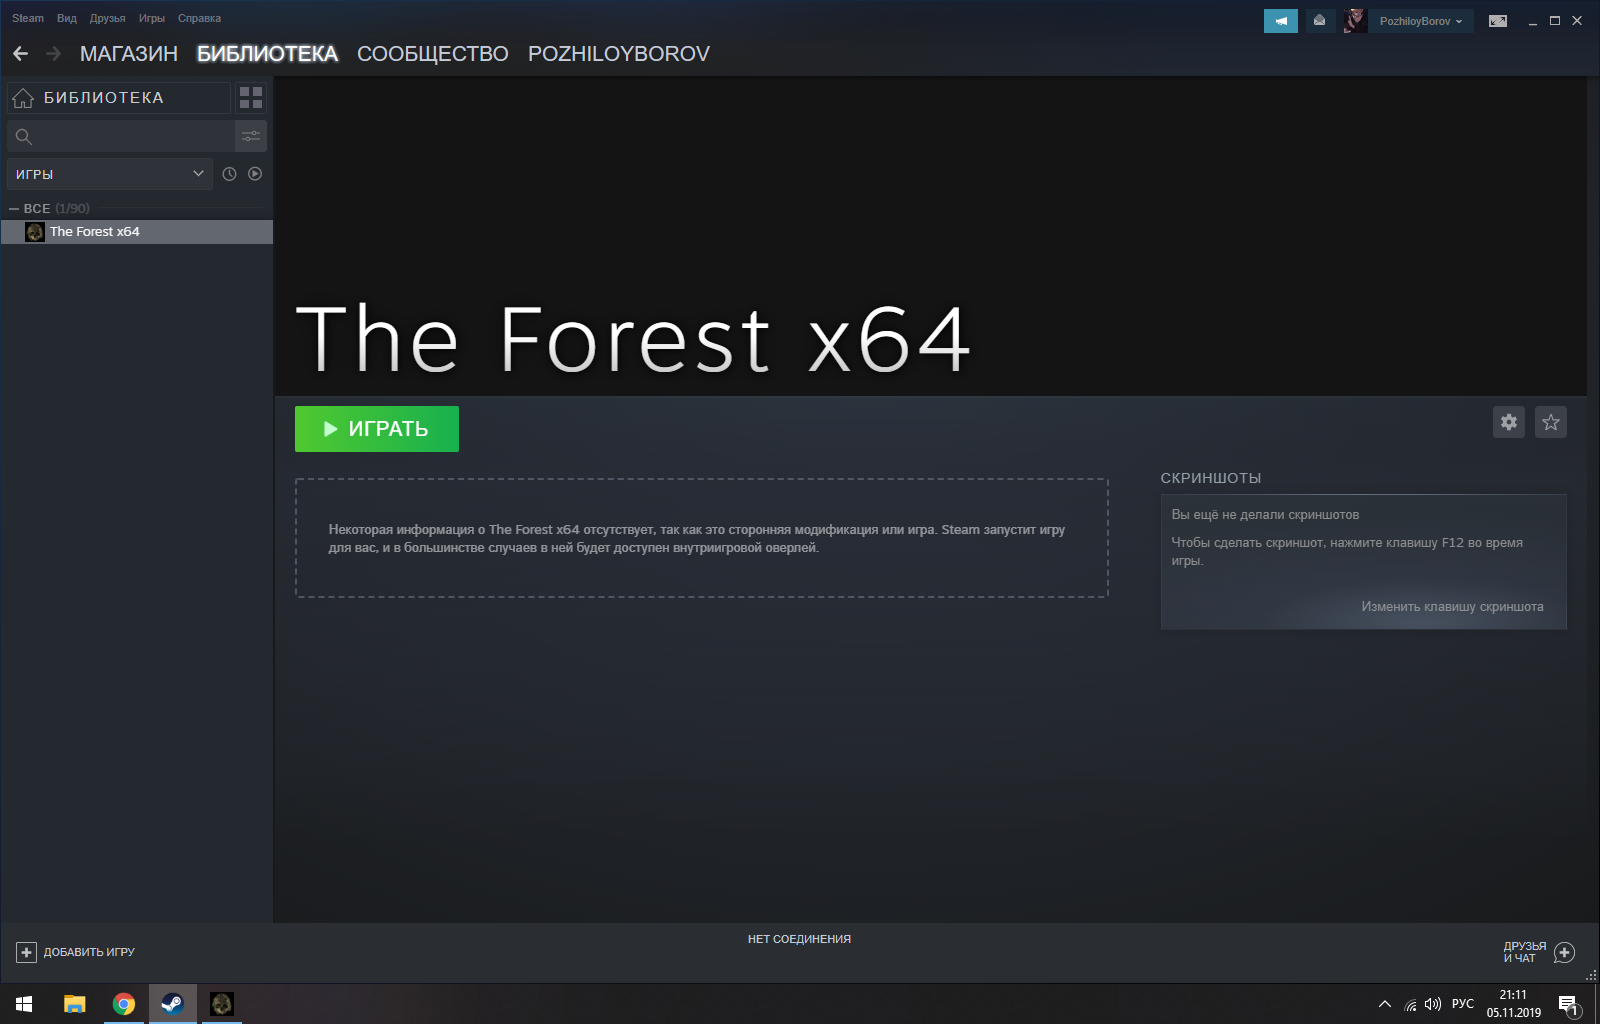Image resolution: width=1600 pixels, height=1024 pixels.
Task: Open advanced filter settings icon
Action: 251,136
